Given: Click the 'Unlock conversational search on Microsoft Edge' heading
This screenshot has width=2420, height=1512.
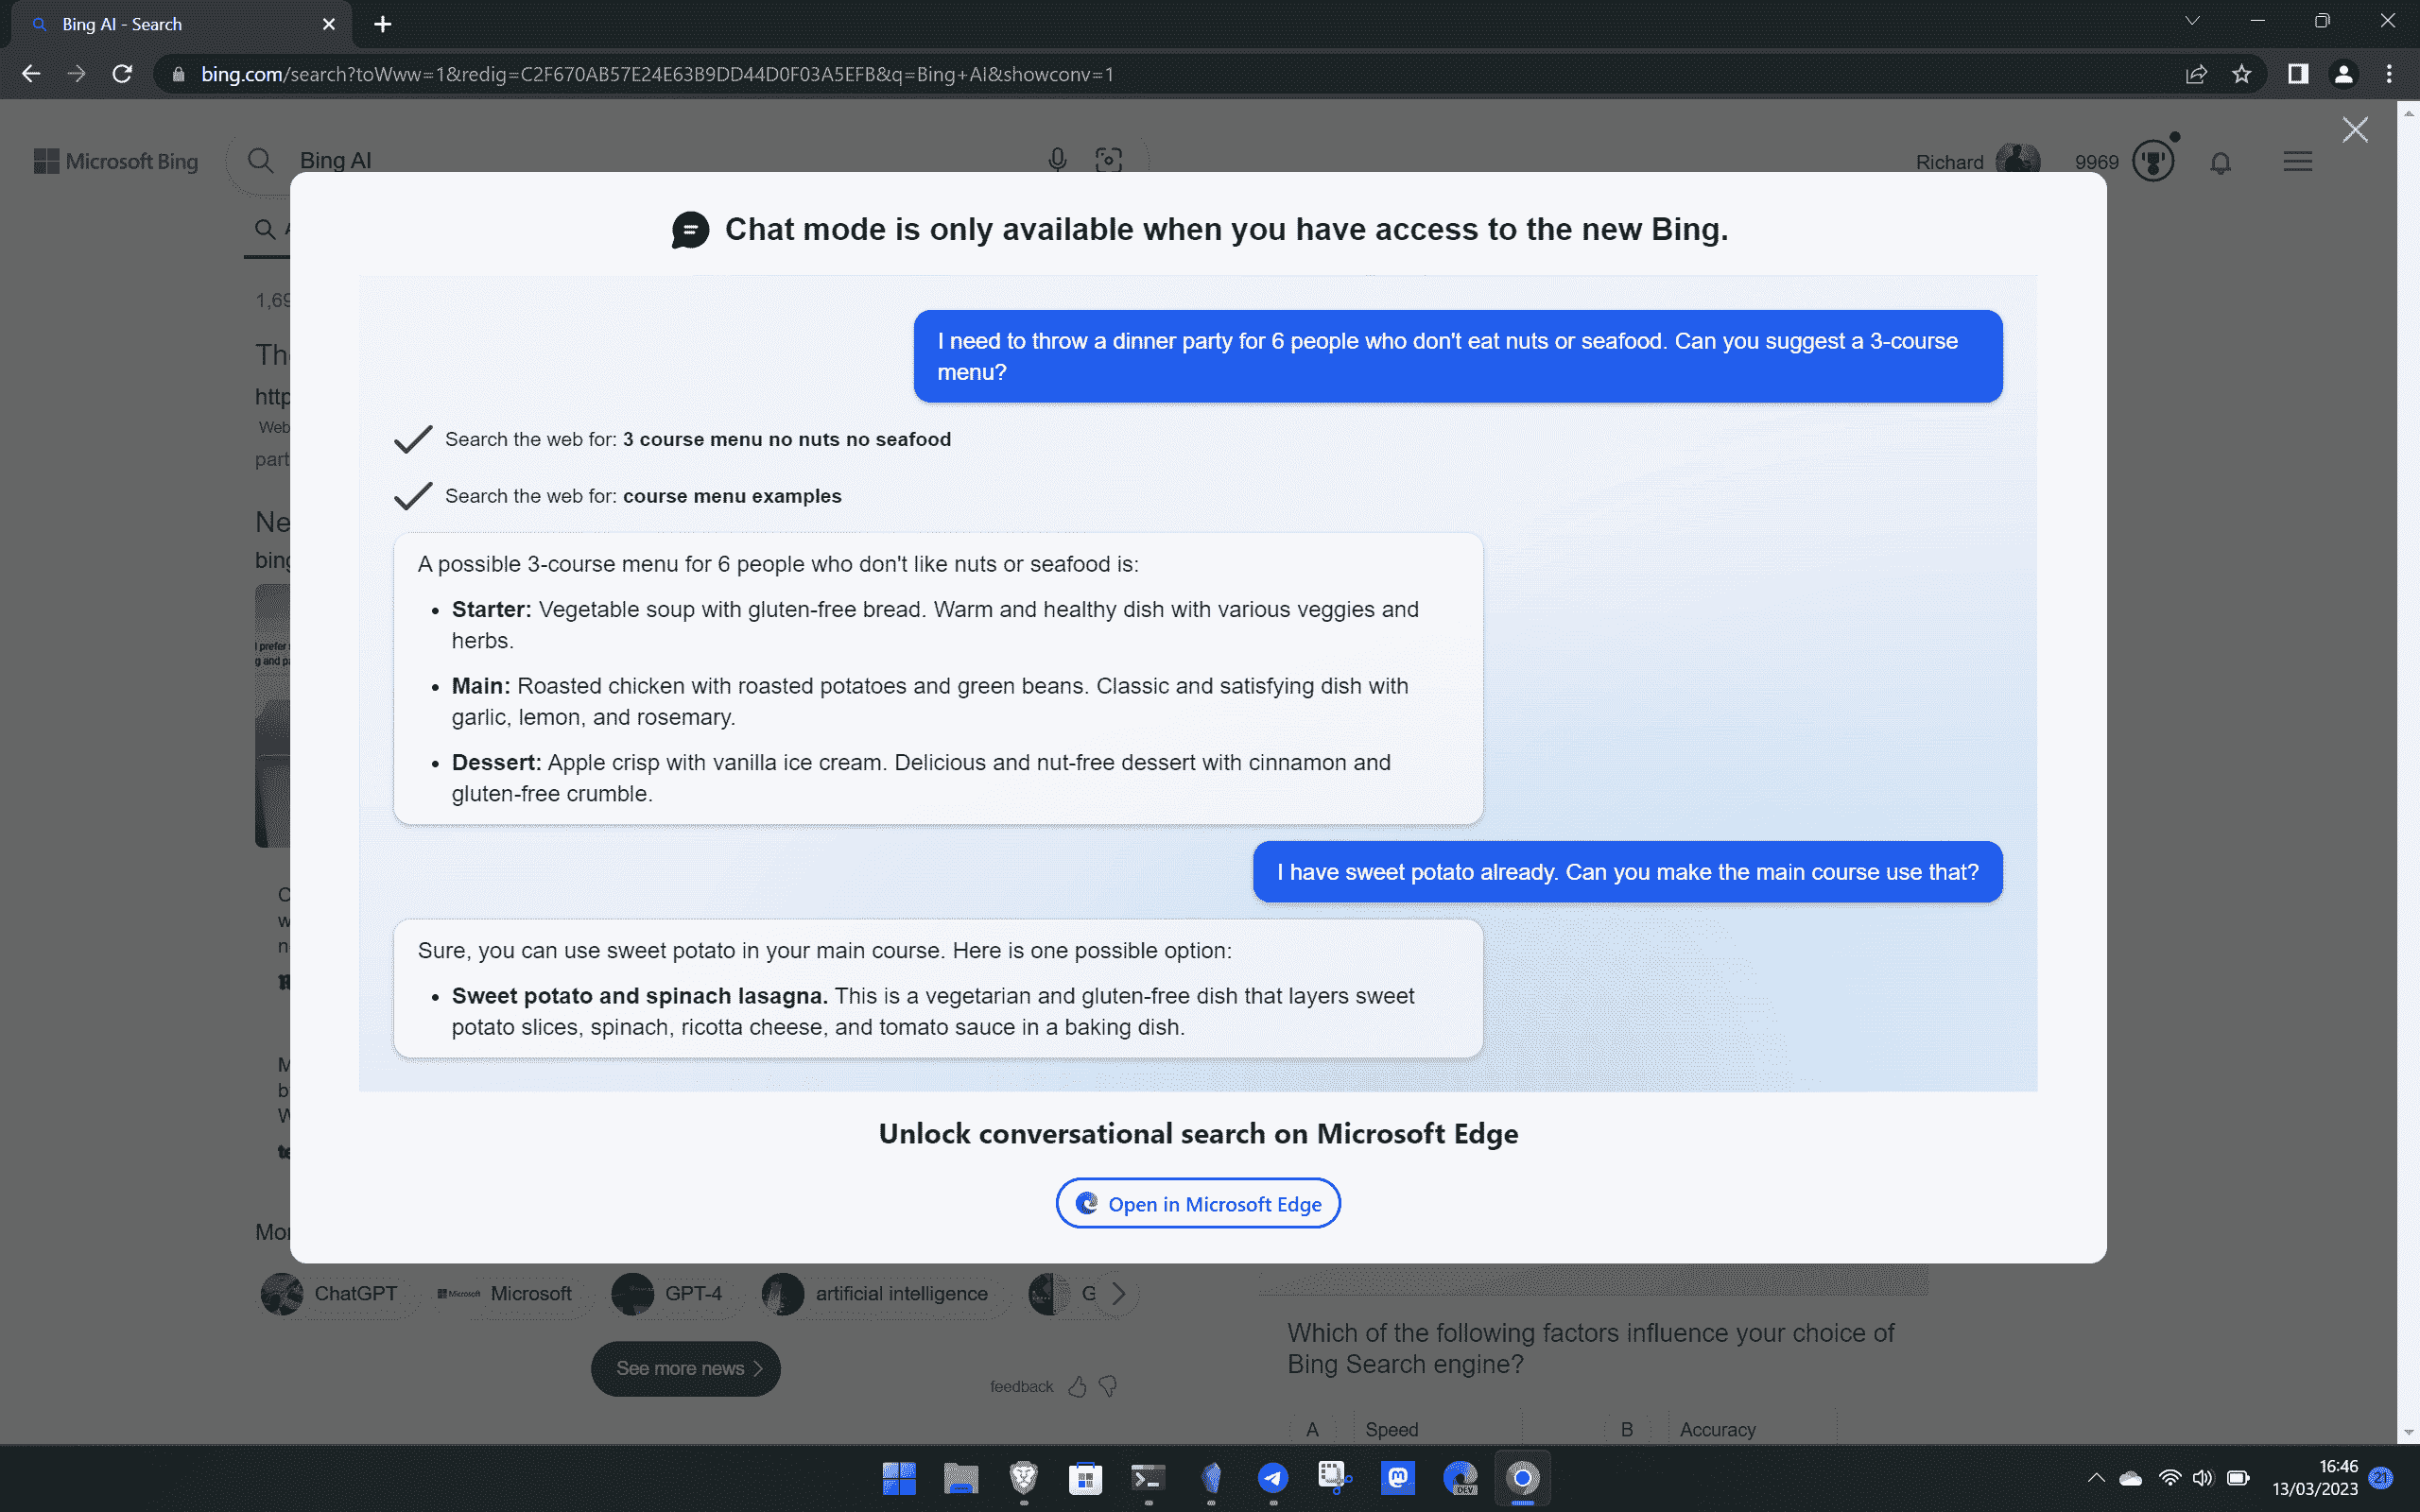Looking at the screenshot, I should pyautogui.click(x=1198, y=1133).
